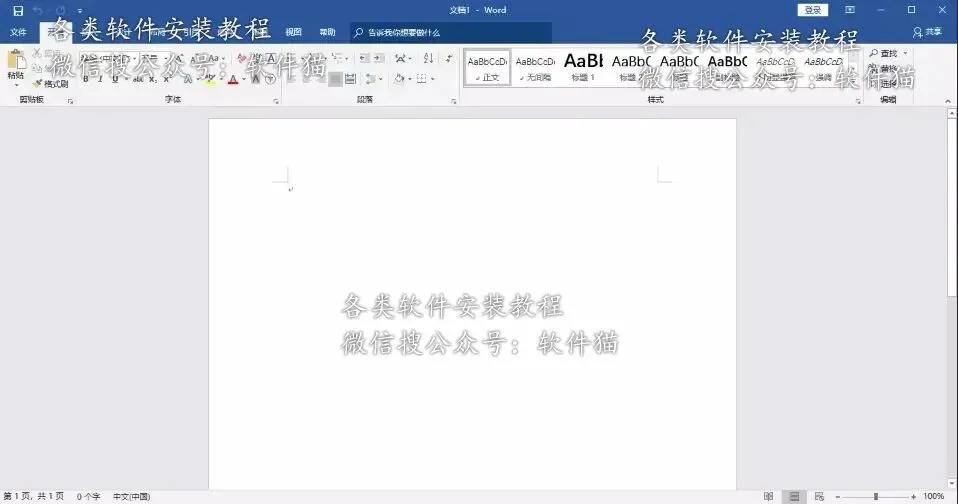Toggle superscript X² formatting
The height and width of the screenshot is (504, 958).
pos(166,79)
